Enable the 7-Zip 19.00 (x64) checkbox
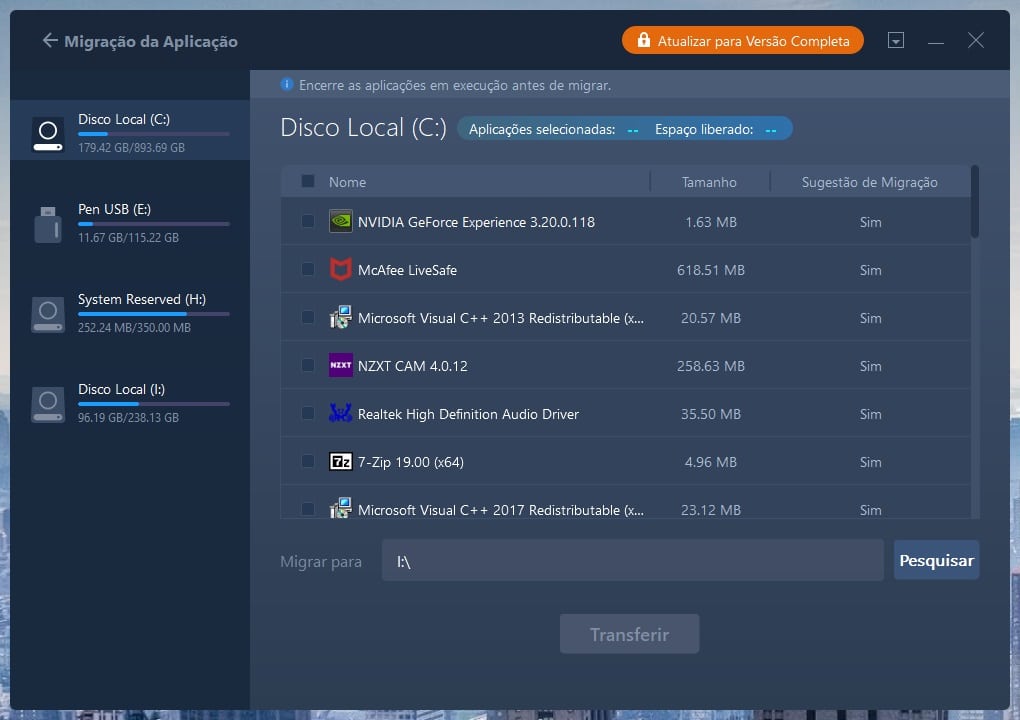Image resolution: width=1020 pixels, height=720 pixels. click(308, 462)
